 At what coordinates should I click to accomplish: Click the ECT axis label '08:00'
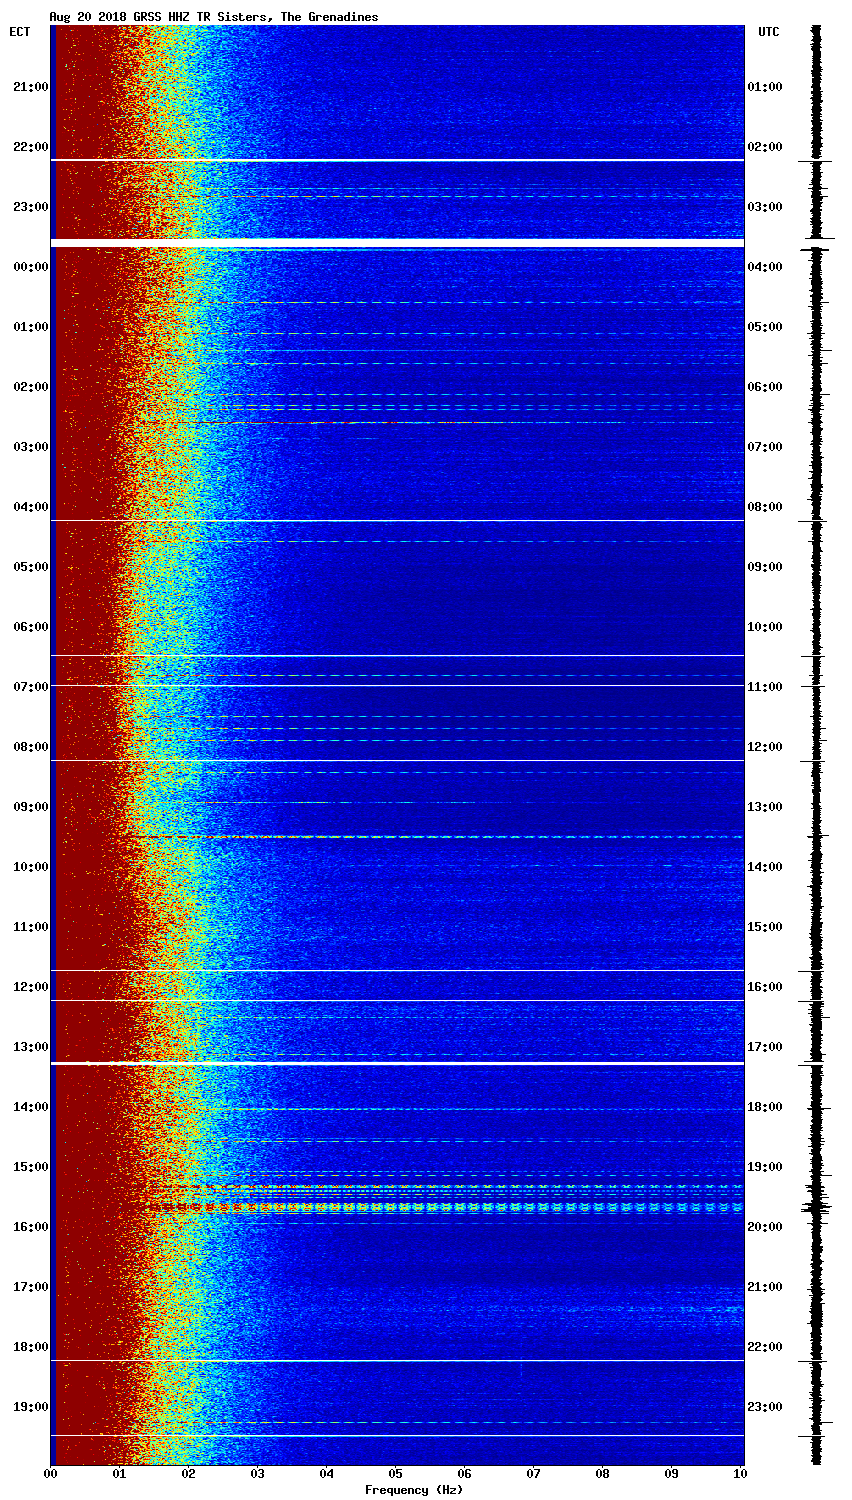[31, 747]
